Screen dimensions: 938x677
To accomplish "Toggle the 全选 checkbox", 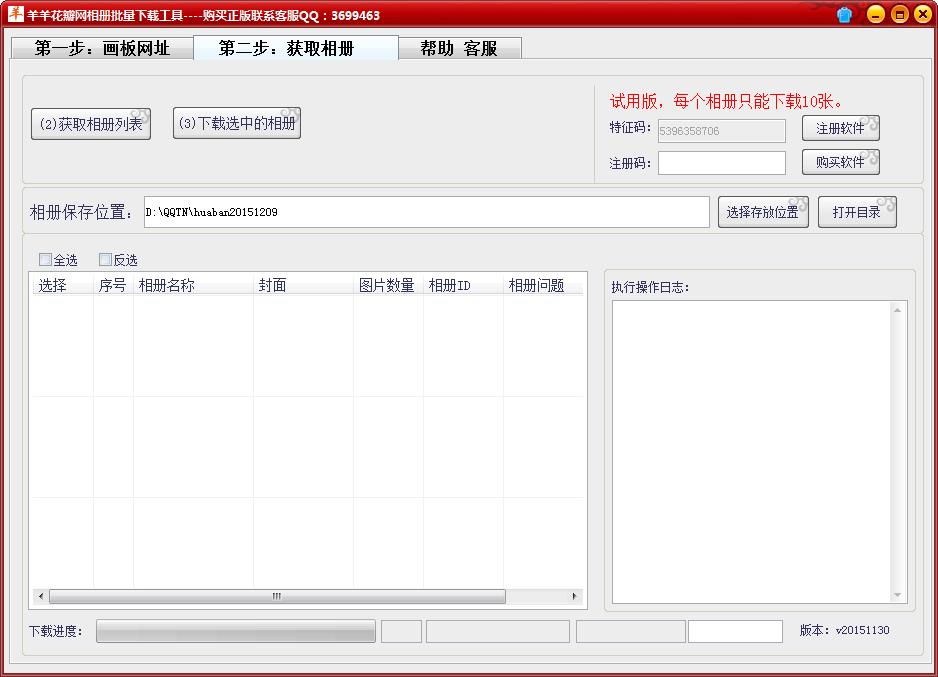I will click(45, 260).
